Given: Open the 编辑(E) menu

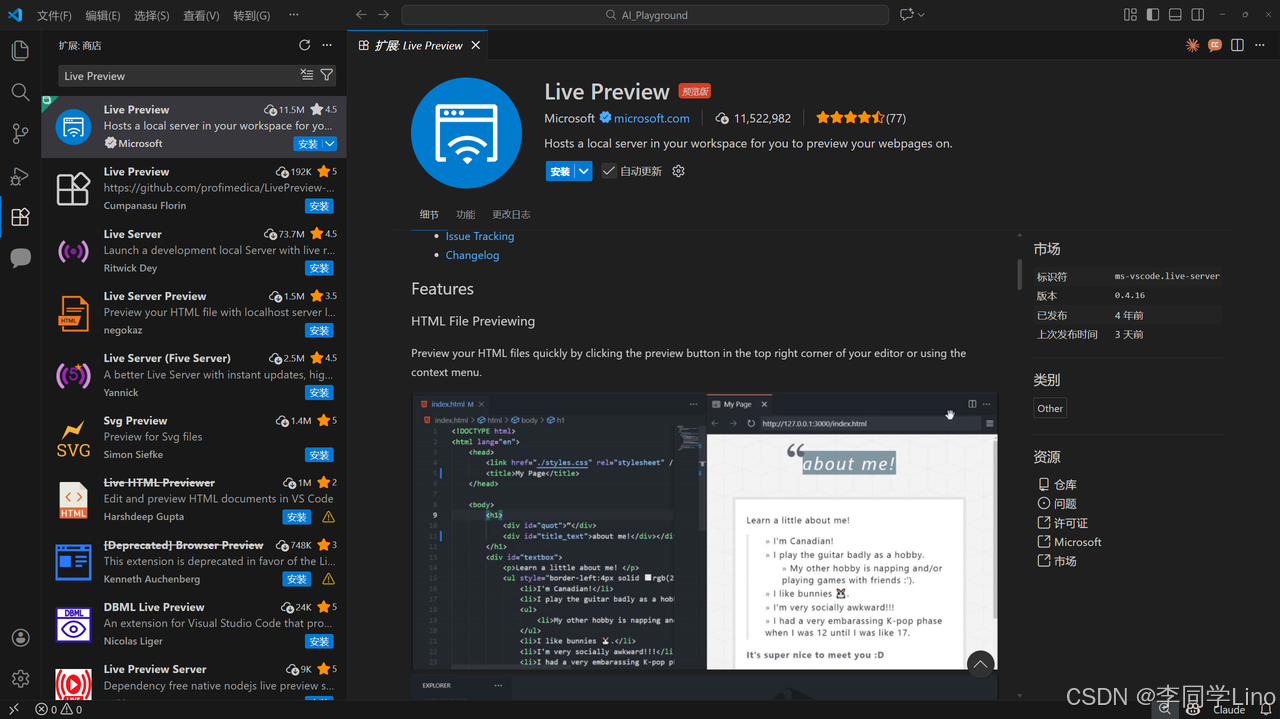Looking at the screenshot, I should pyautogui.click(x=103, y=15).
